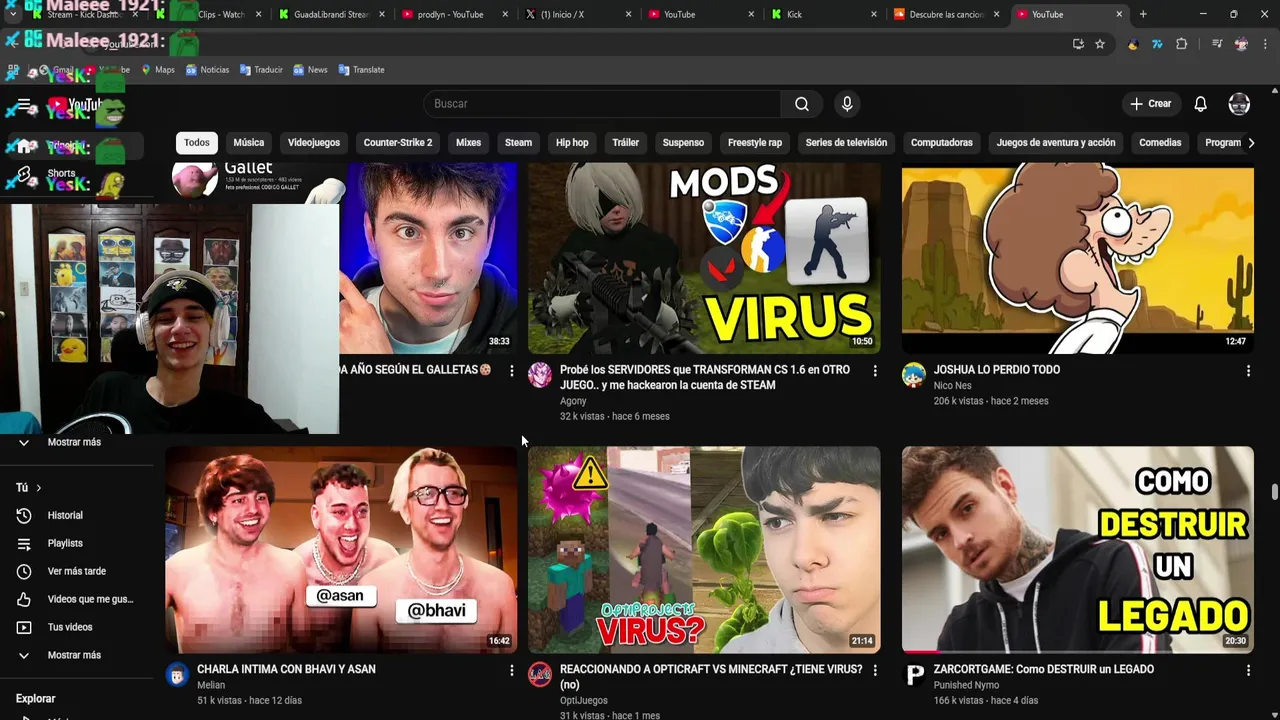Play COMO DESTRUIR UN LEGADO thumbnail
The width and height of the screenshot is (1280, 720).
[x=1077, y=550]
